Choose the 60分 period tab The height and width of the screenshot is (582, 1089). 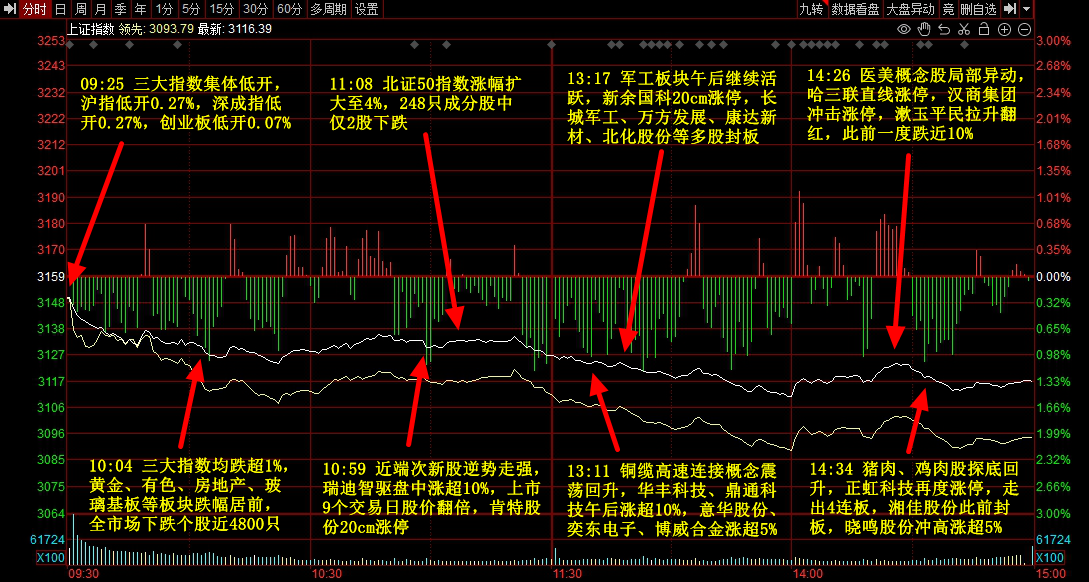(289, 9)
